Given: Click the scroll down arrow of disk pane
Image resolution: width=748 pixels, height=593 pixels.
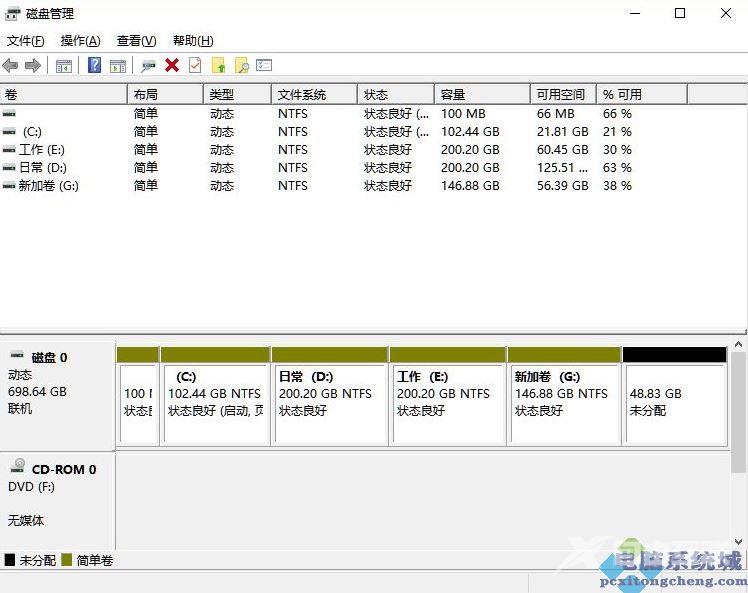Looking at the screenshot, I should [x=738, y=542].
